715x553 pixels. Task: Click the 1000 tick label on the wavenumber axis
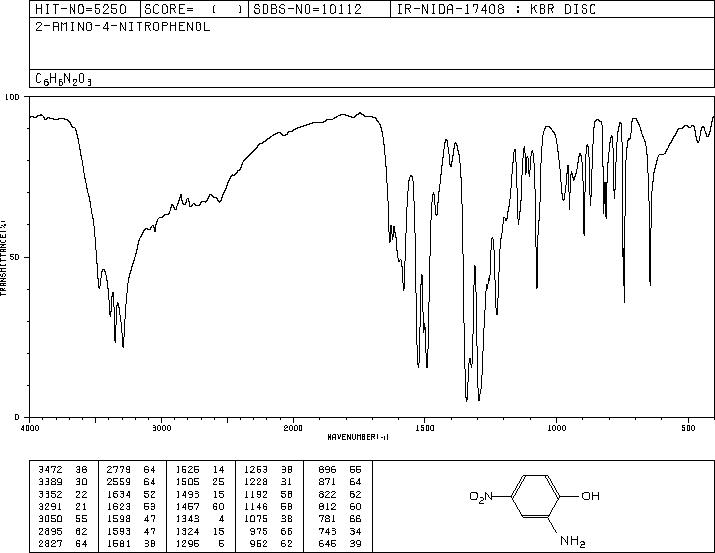556,428
